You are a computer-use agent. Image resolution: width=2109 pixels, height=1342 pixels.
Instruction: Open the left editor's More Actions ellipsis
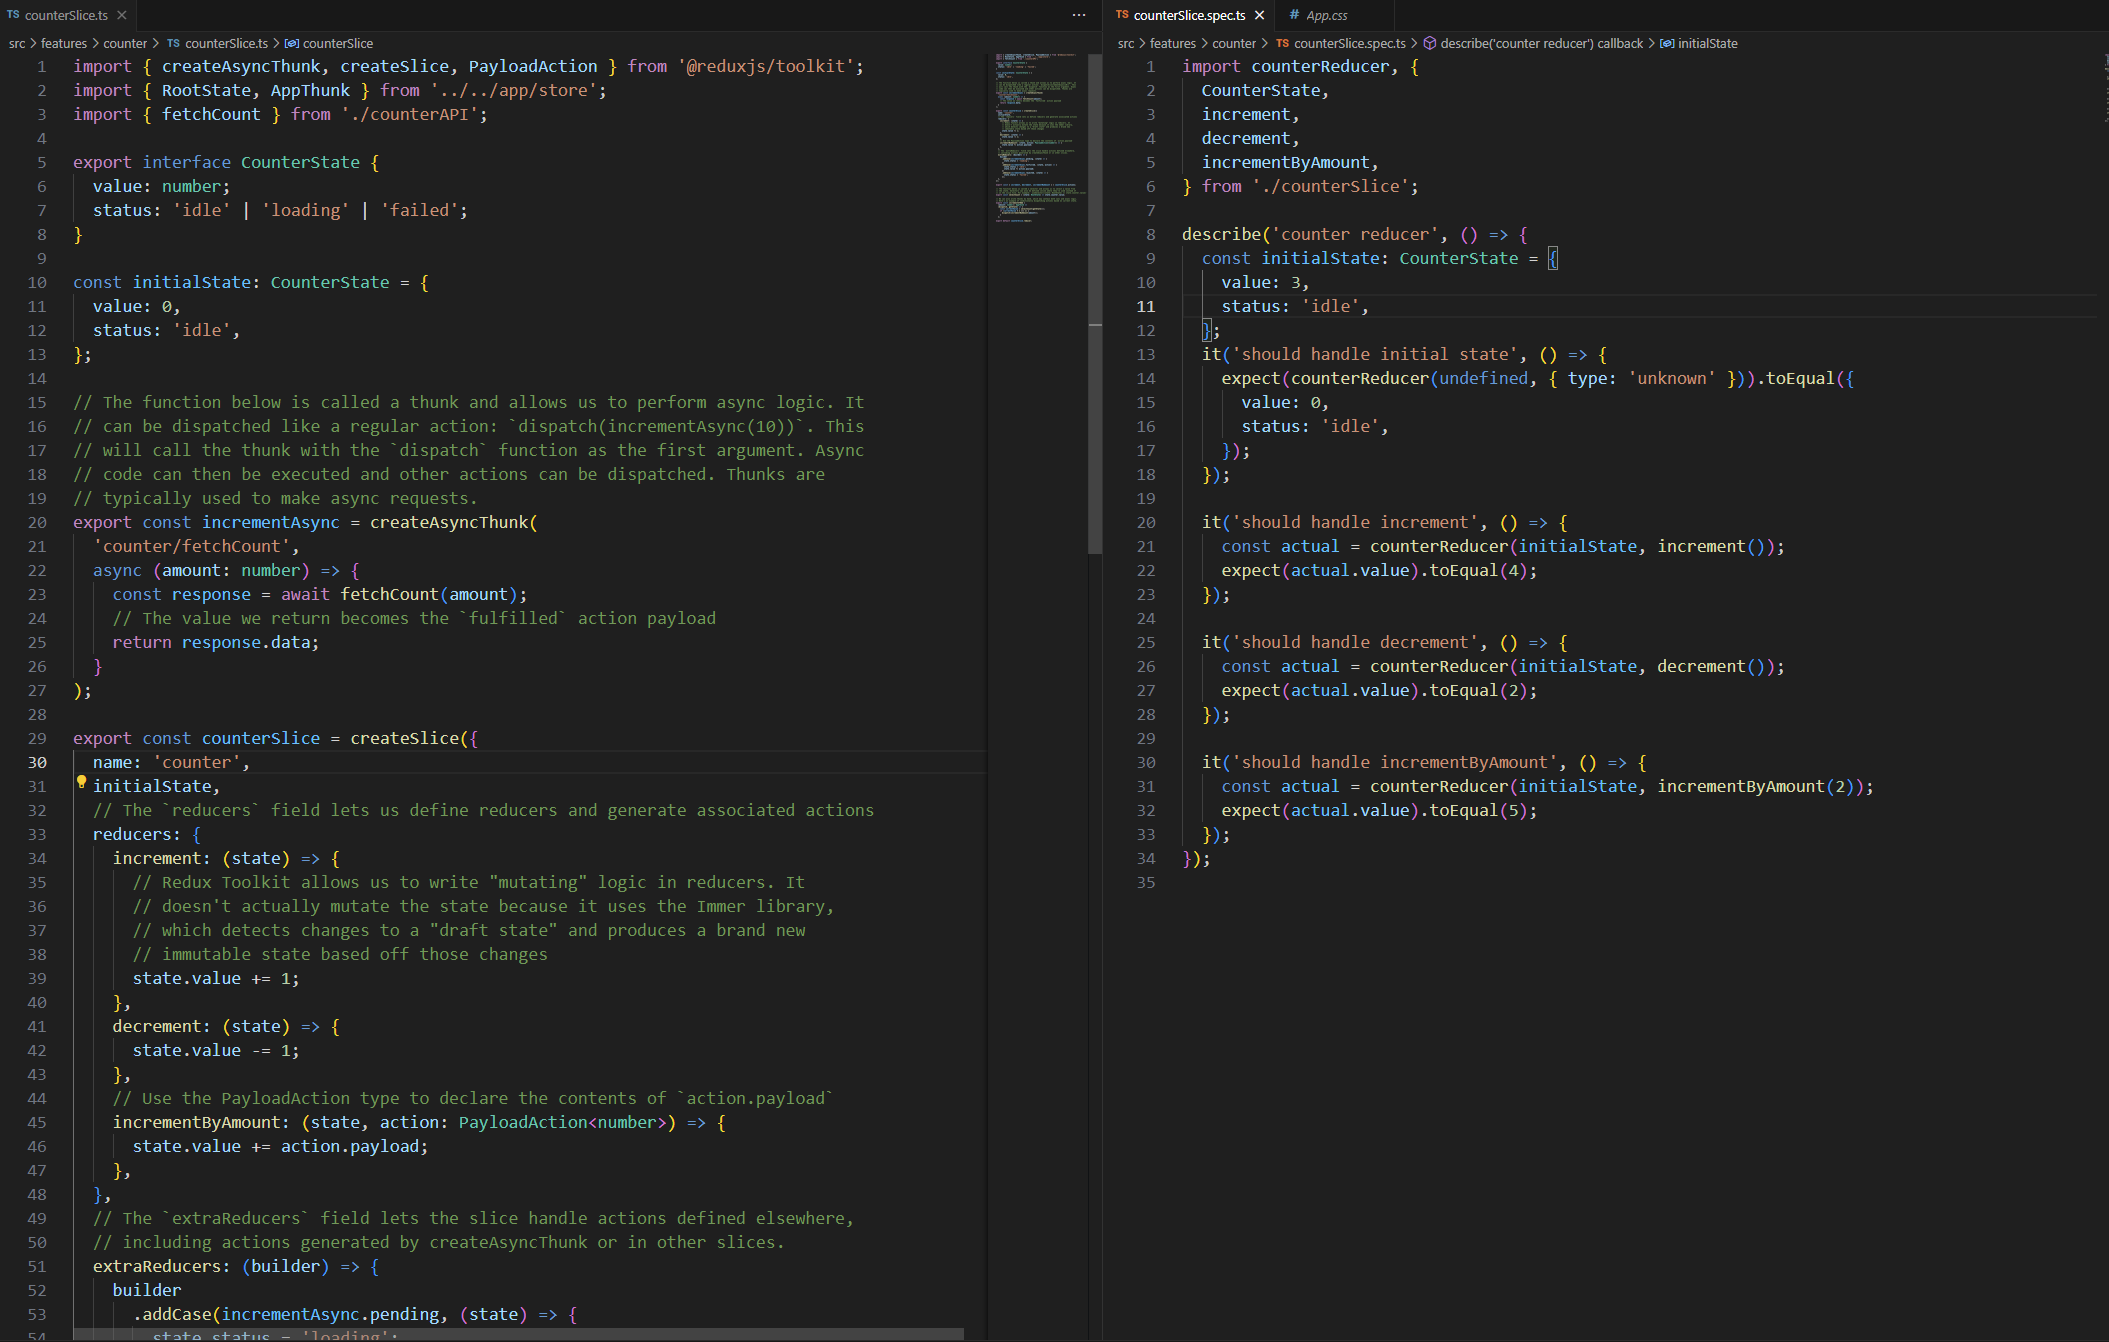1078,15
